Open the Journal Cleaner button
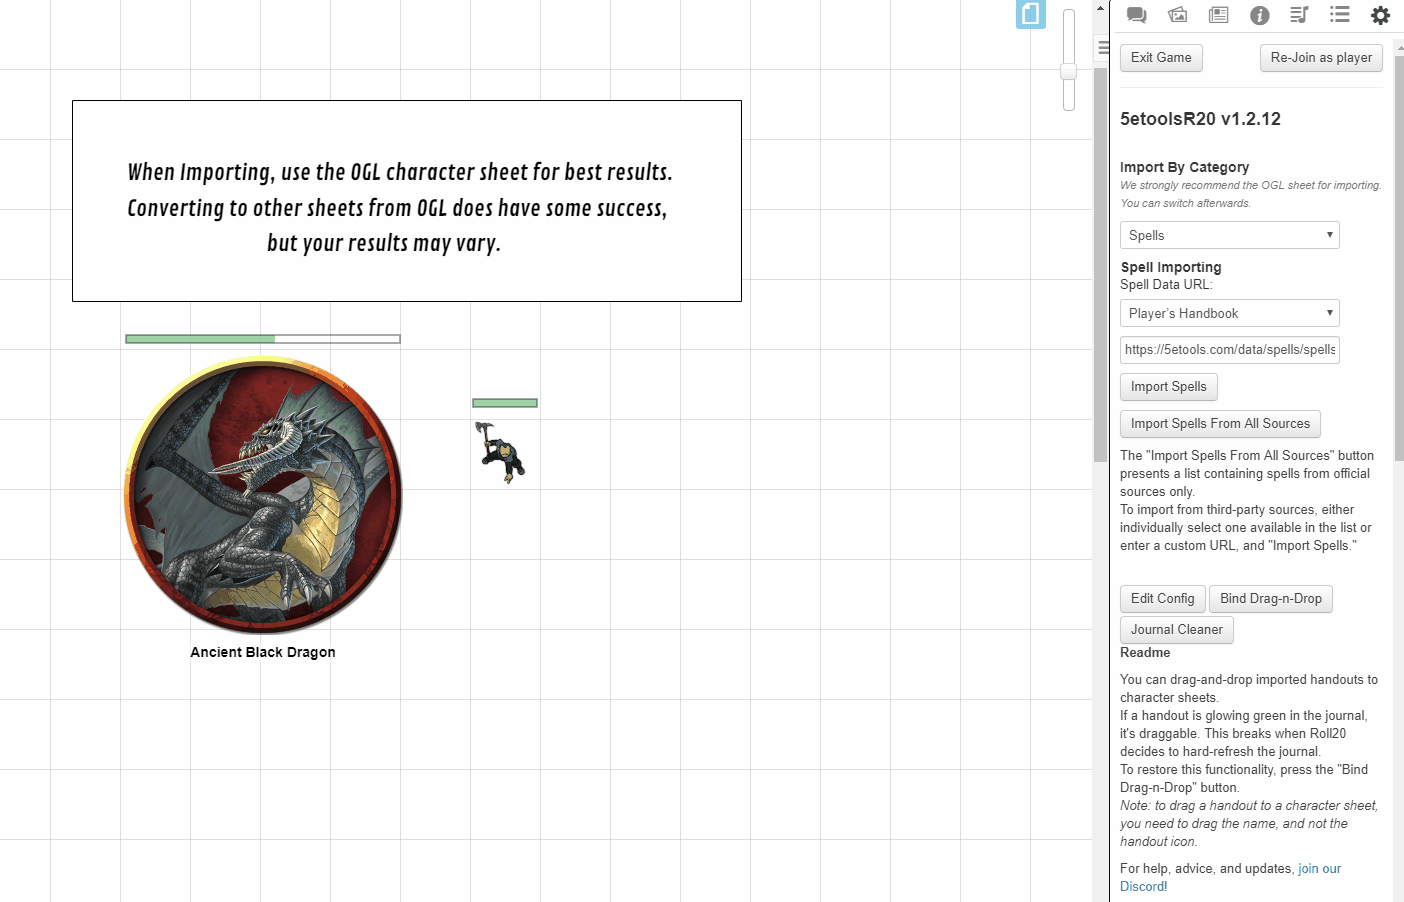Image resolution: width=1404 pixels, height=902 pixels. coord(1176,630)
